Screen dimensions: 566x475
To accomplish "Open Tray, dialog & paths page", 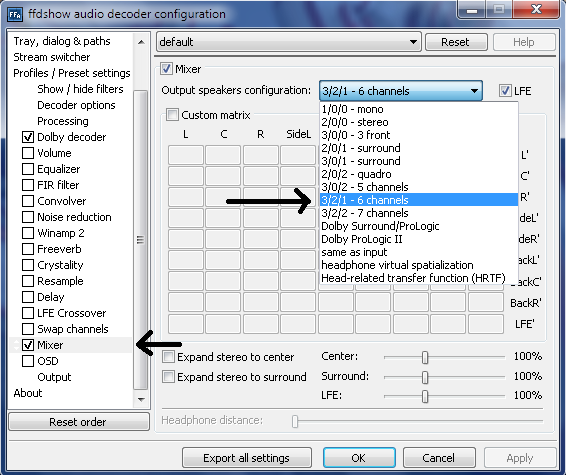I will (x=62, y=41).
